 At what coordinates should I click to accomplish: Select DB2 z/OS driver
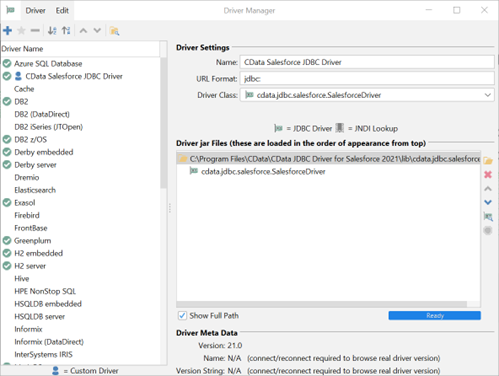pos(30,139)
